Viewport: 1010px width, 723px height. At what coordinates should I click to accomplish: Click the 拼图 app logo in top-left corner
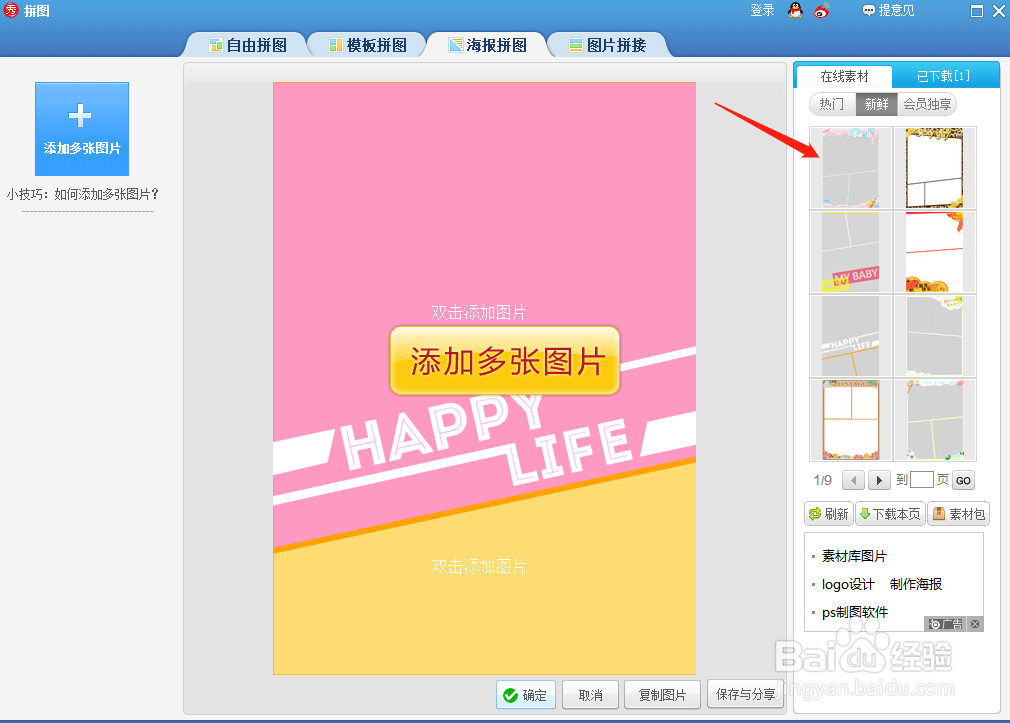pyautogui.click(x=9, y=11)
